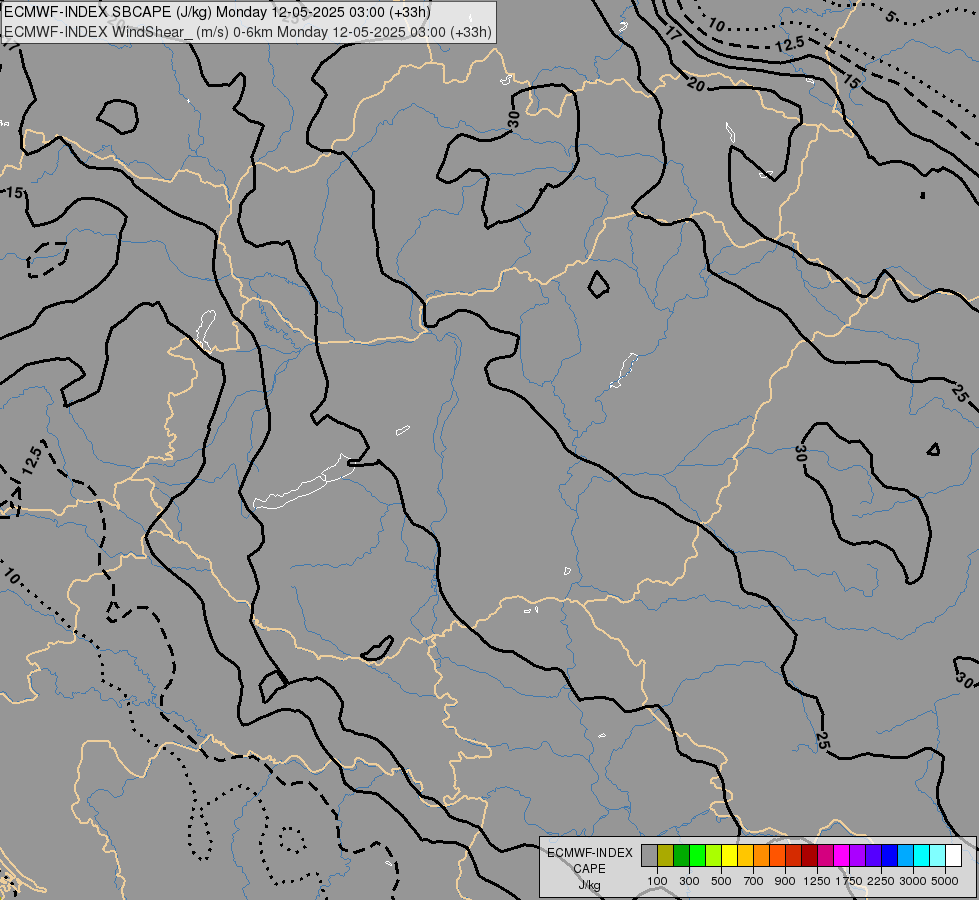Click the olive legend swatch after 100
Image resolution: width=979 pixels, height=900 pixels.
coord(666,855)
